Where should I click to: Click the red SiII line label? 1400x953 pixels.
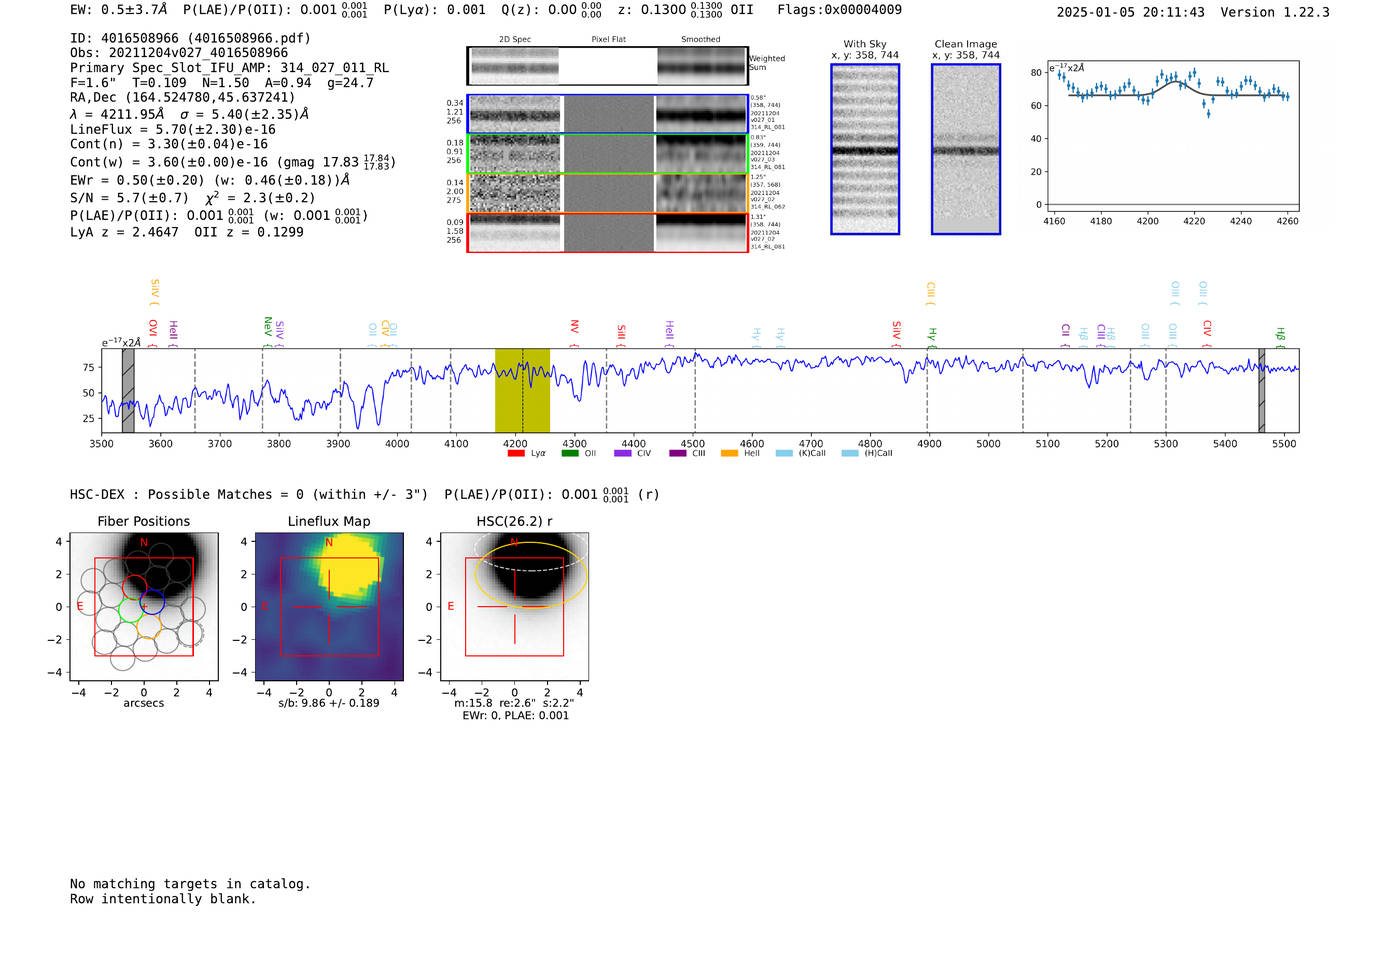[x=621, y=334]
